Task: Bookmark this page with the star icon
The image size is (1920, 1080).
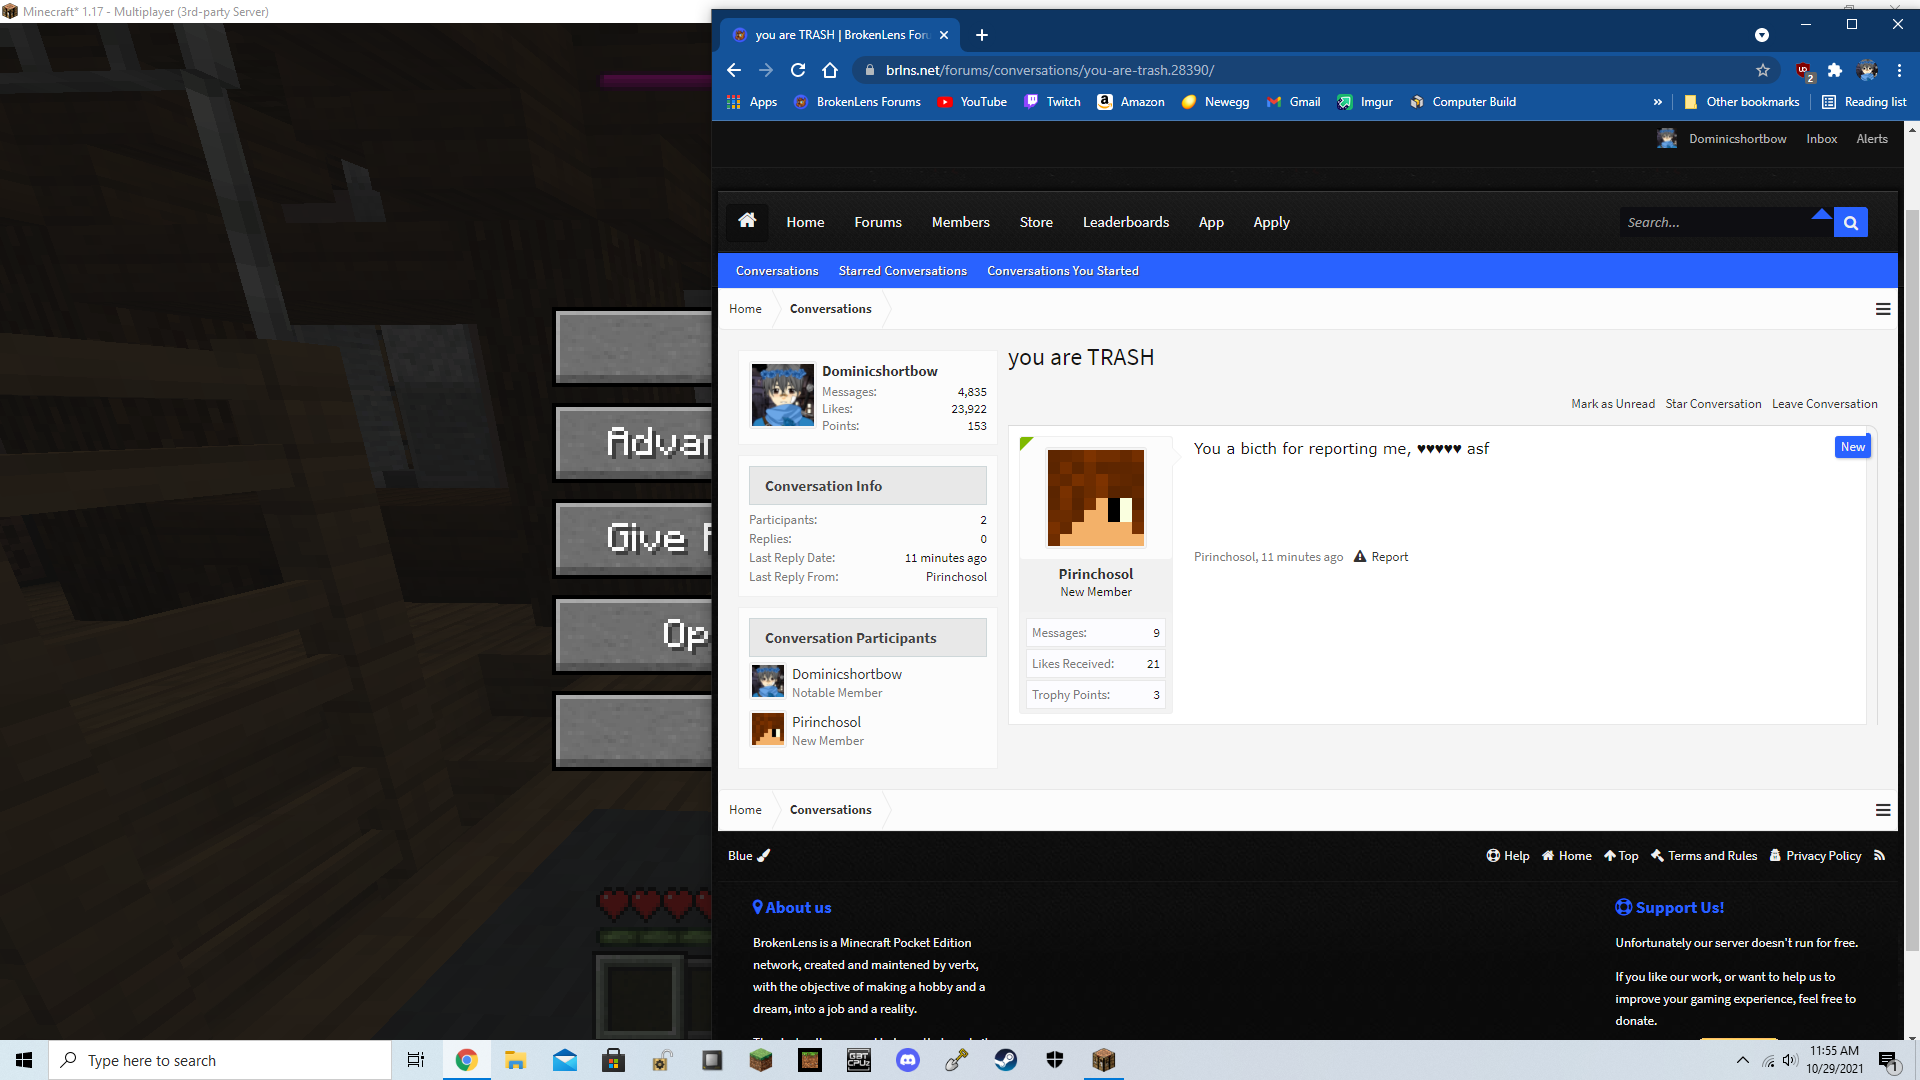Action: click(x=1763, y=70)
